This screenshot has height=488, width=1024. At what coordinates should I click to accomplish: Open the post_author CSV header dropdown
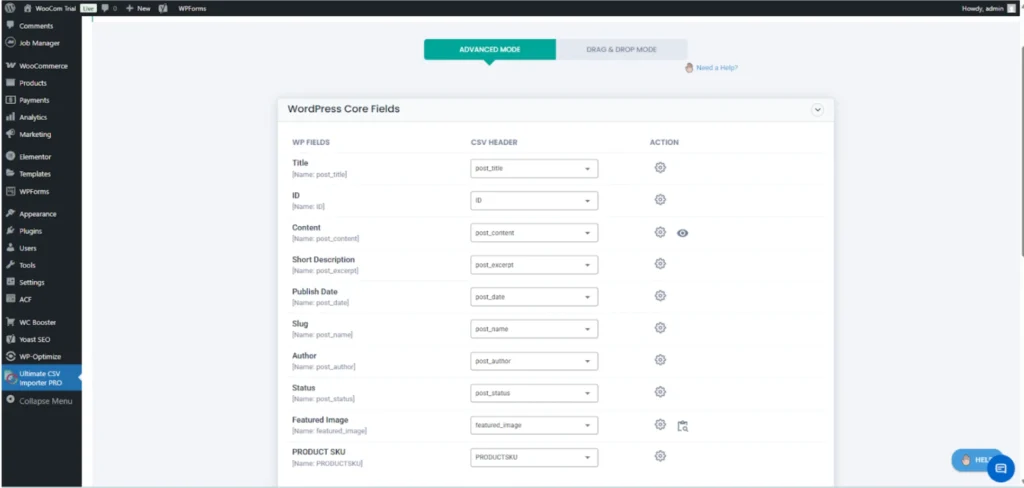pyautogui.click(x=534, y=361)
